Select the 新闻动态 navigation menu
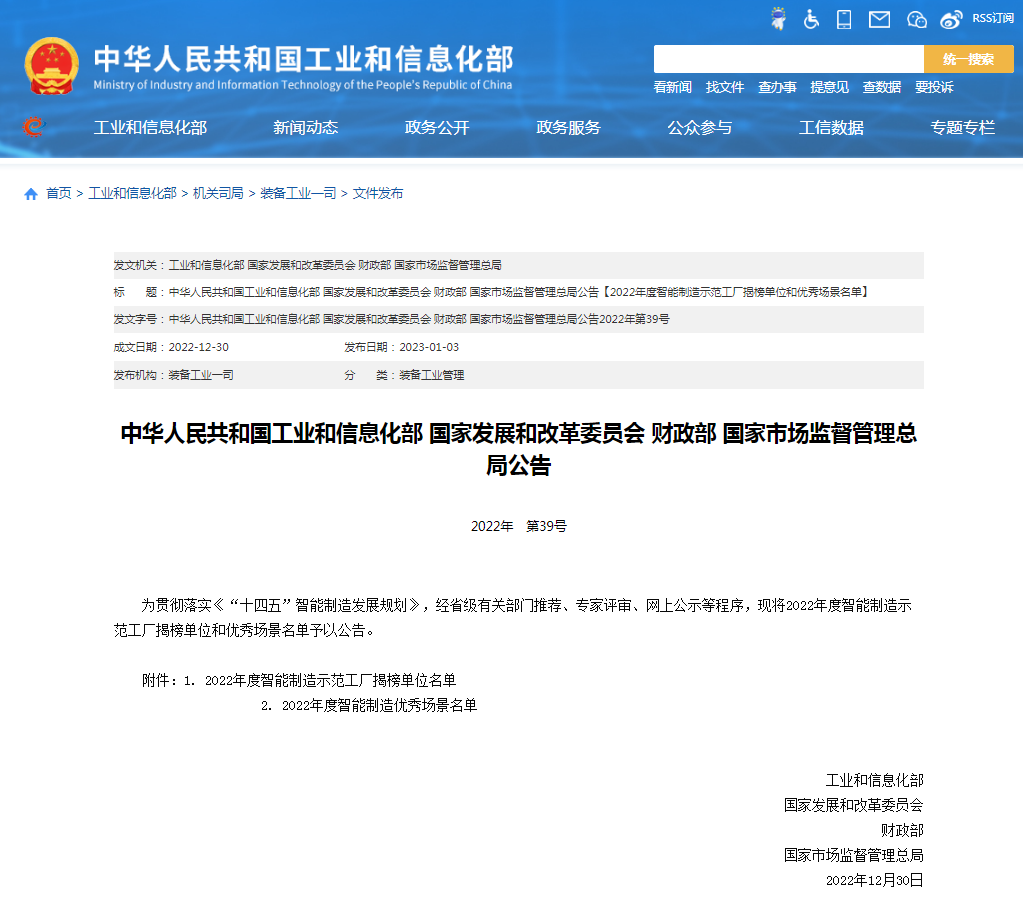The image size is (1023, 907). click(305, 128)
